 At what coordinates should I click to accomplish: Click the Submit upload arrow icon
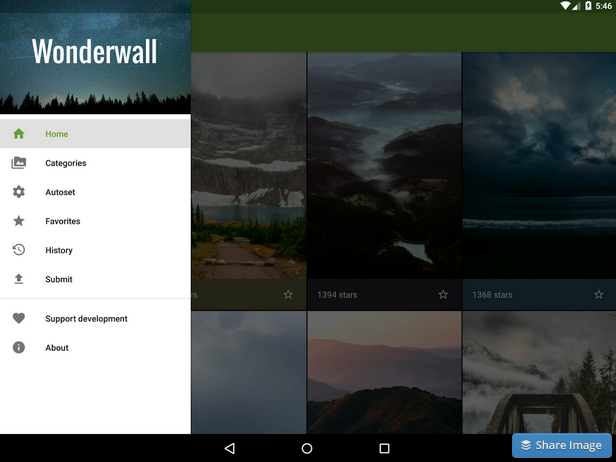pyautogui.click(x=18, y=279)
